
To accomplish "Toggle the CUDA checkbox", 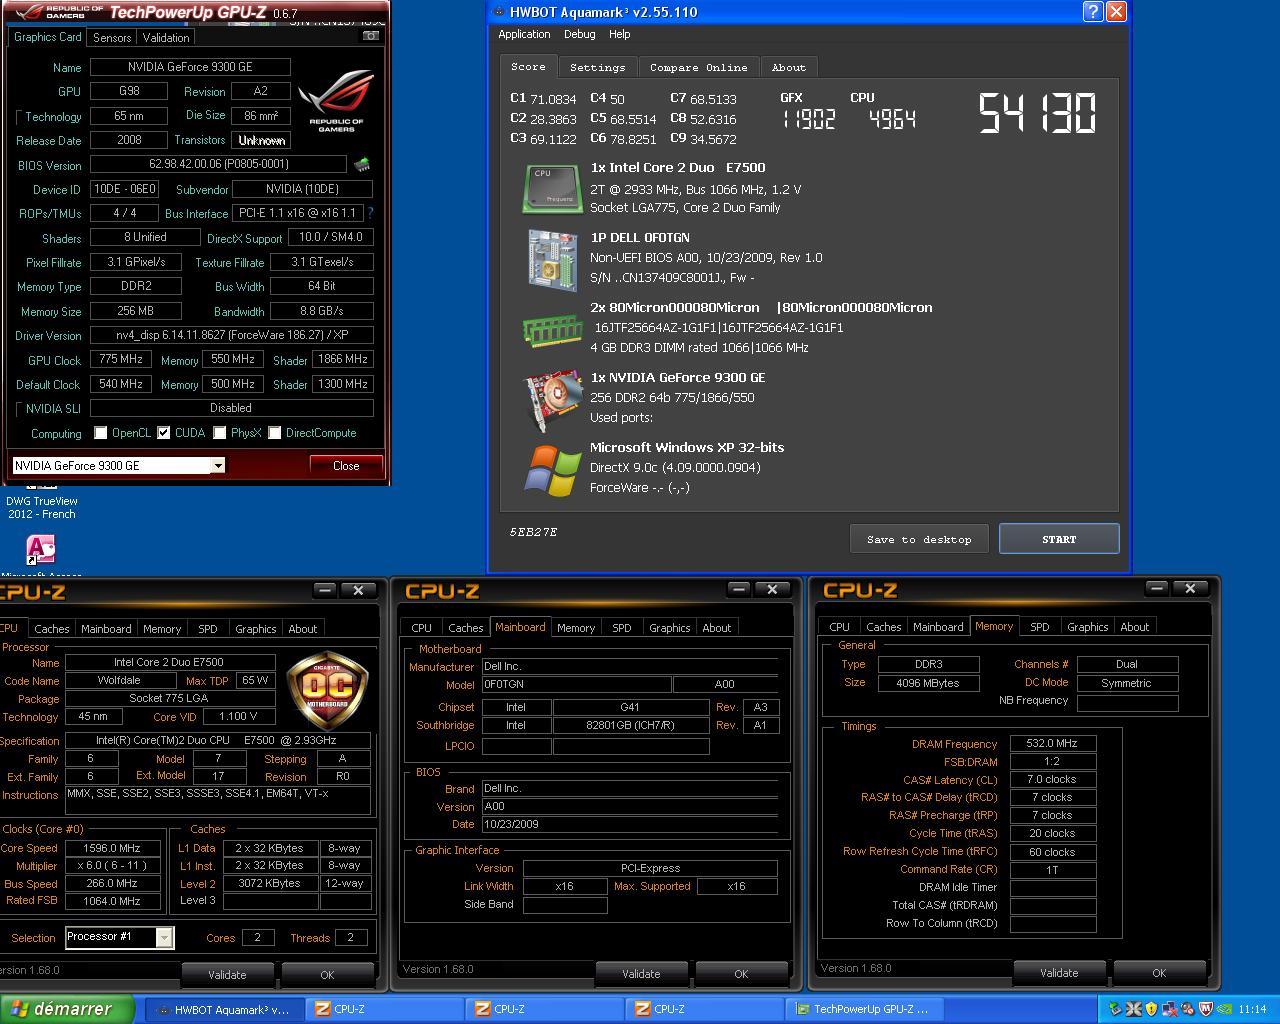I will click(164, 433).
